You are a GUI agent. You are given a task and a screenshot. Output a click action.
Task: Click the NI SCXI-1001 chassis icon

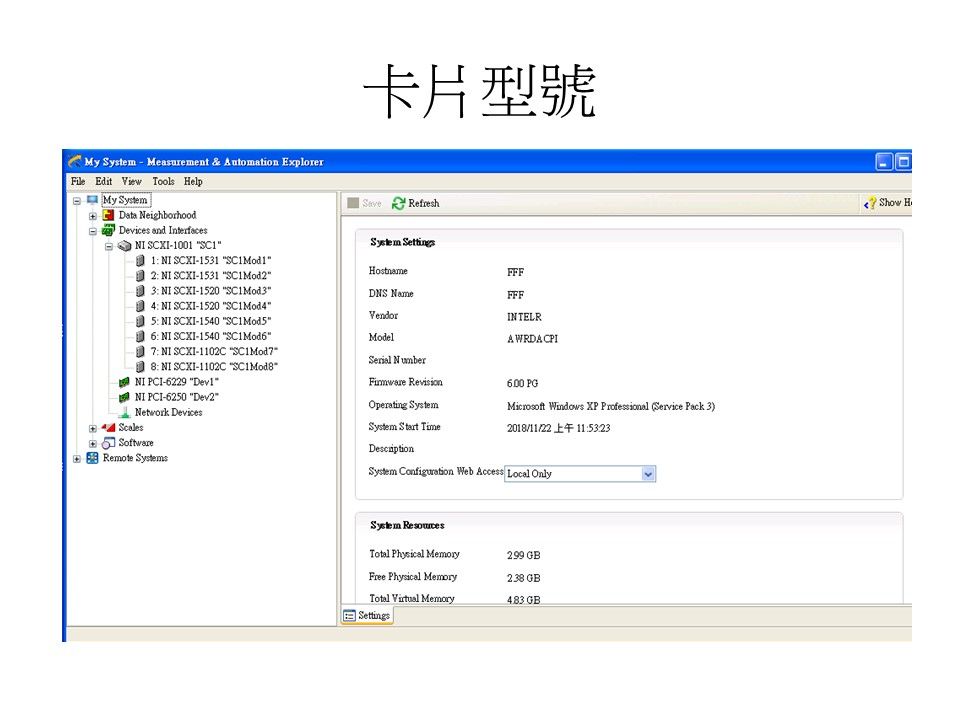124,246
